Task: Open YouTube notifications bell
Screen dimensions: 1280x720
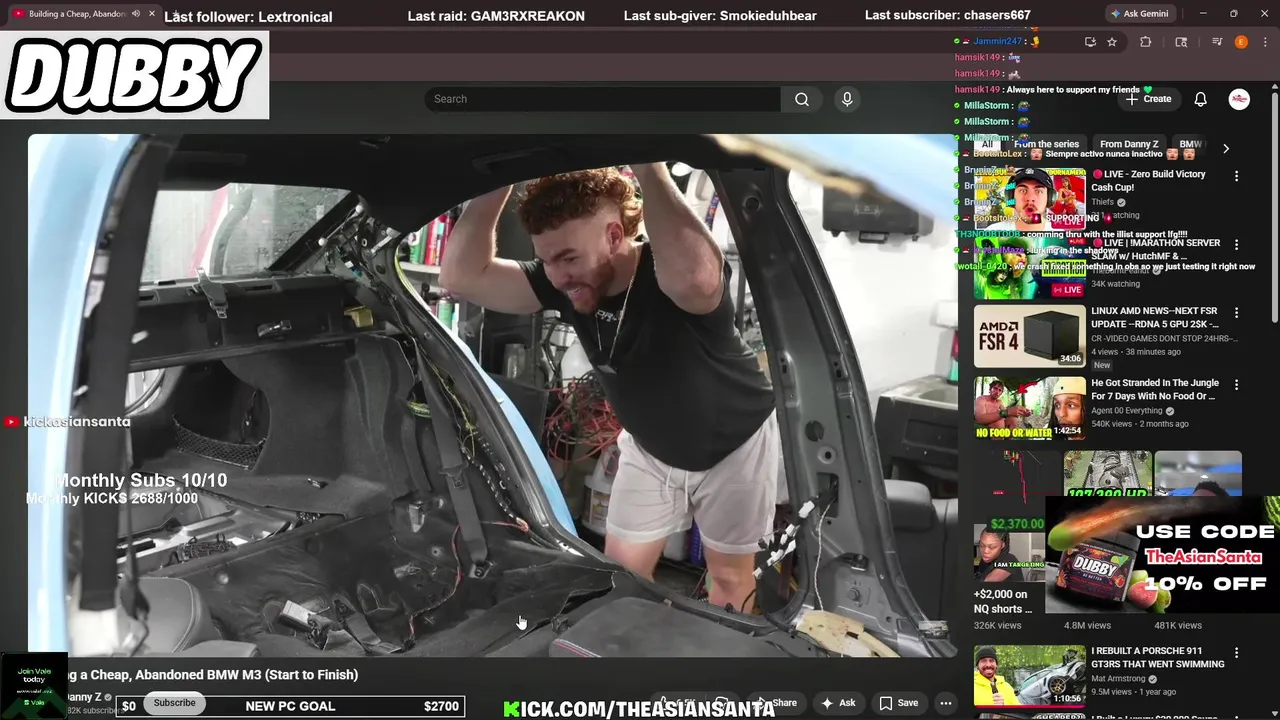Action: pyautogui.click(x=1200, y=99)
